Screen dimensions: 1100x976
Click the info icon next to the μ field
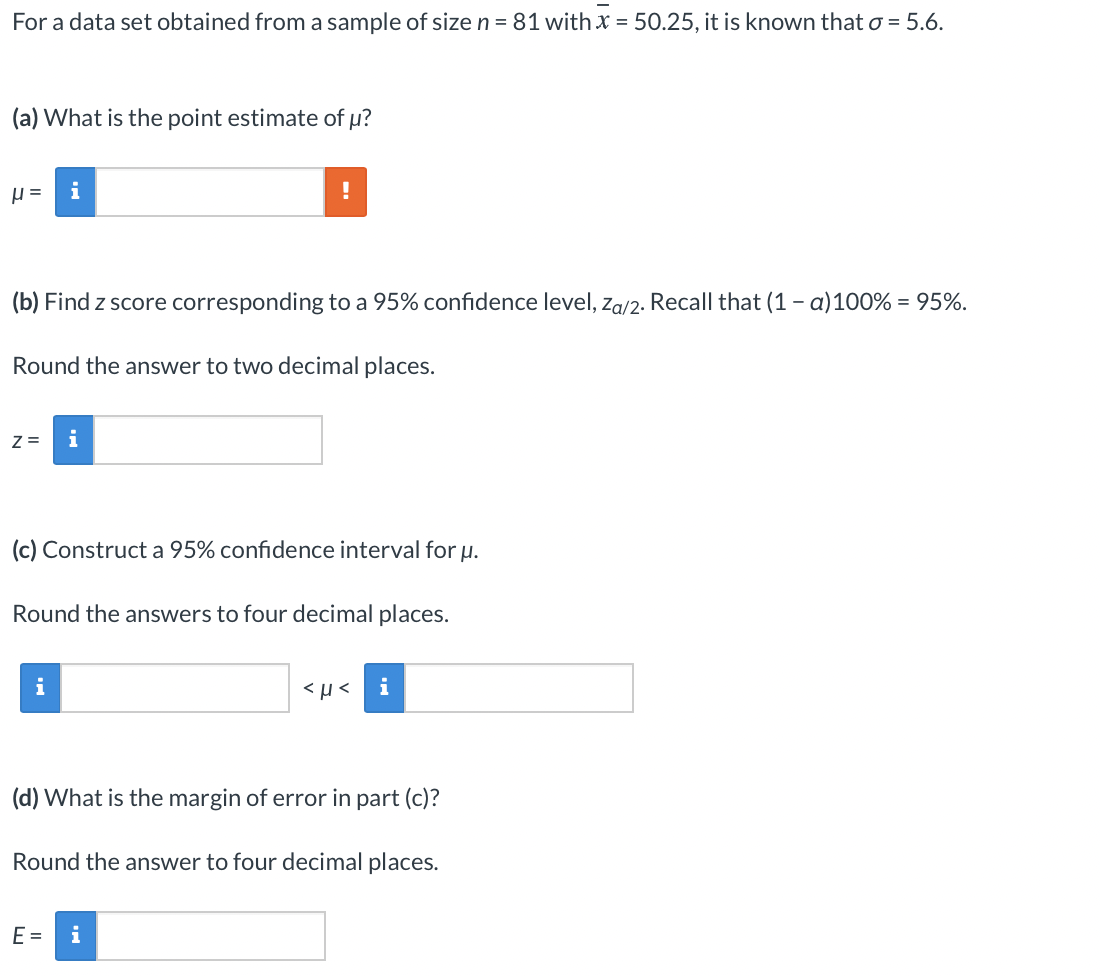74,191
